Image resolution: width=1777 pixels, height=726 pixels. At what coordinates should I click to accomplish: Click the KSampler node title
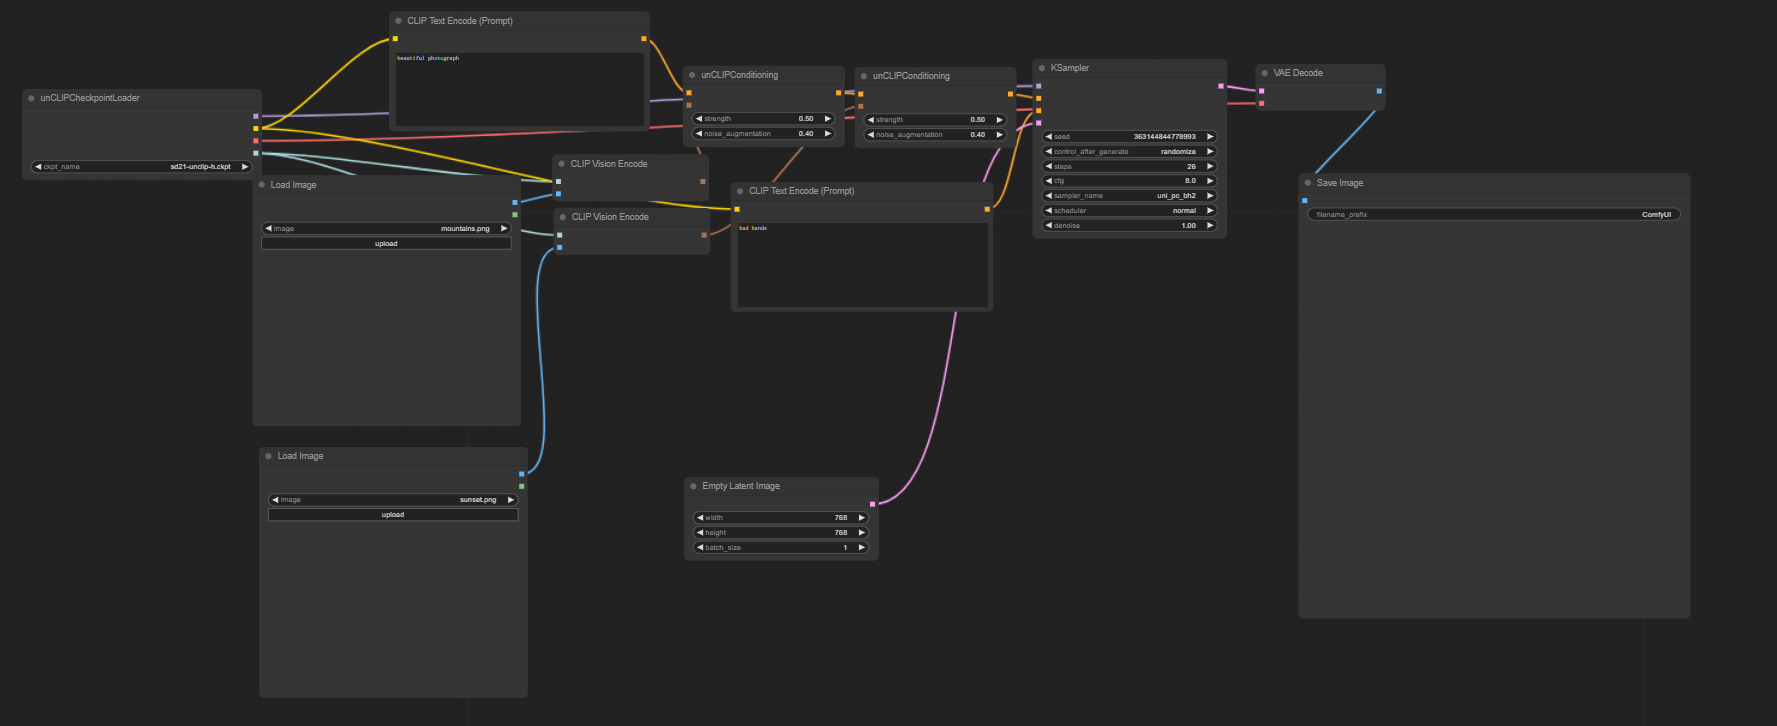tap(1070, 68)
